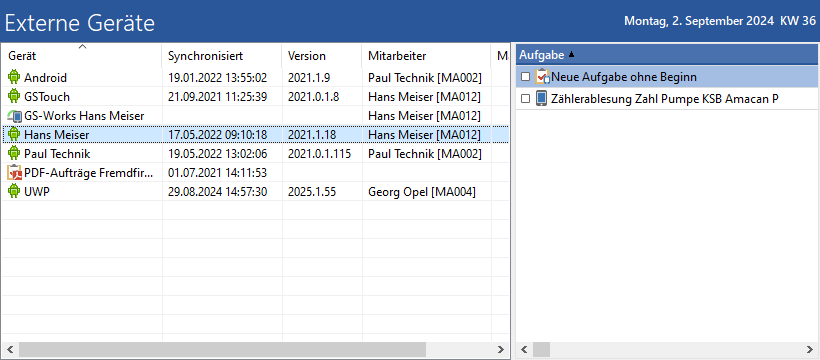The image size is (820, 360).
Task: Click the sort arrow next to Aufgabe
Action: point(571,55)
